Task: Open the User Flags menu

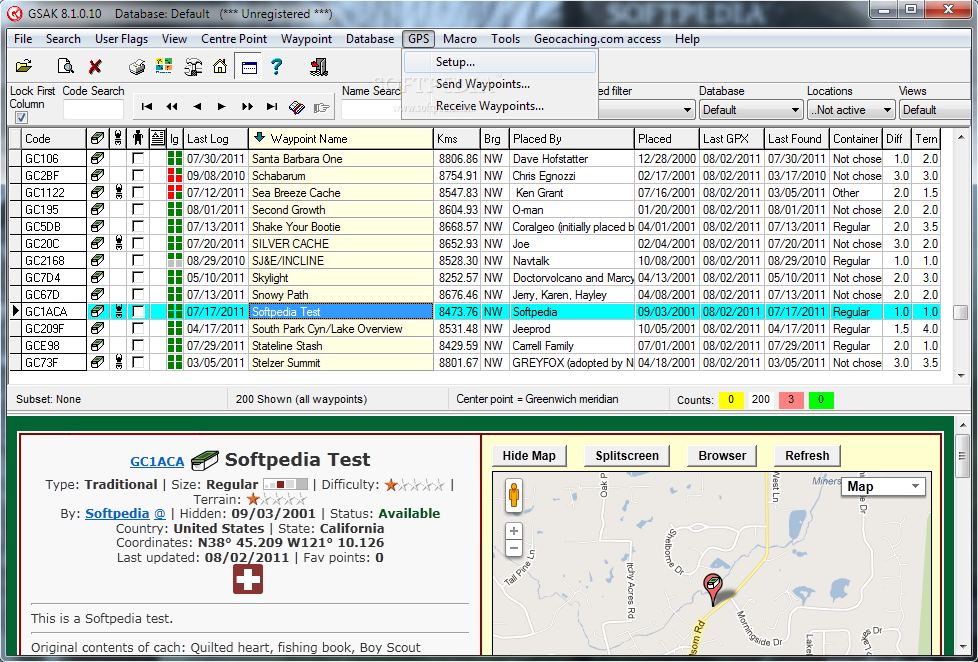Action: pyautogui.click(x=121, y=39)
